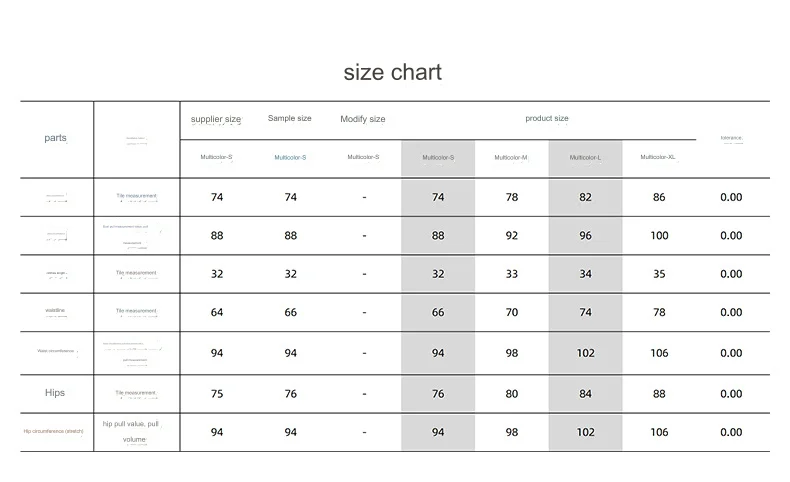Select the shaded Multicolor-L column header
This screenshot has width=790, height=482.
585,158
